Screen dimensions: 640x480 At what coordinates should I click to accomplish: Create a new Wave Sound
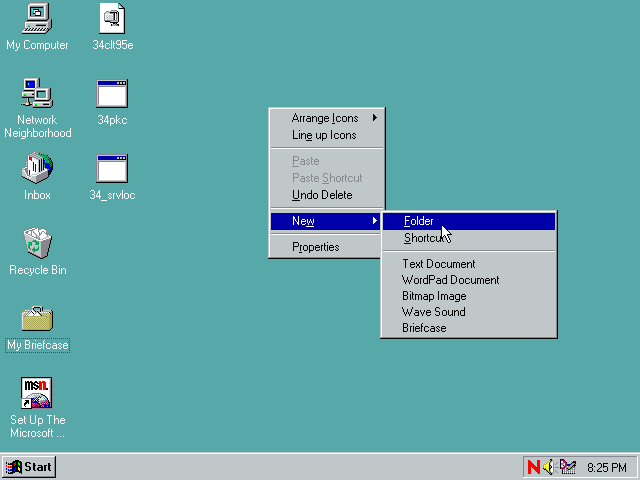pos(469,312)
